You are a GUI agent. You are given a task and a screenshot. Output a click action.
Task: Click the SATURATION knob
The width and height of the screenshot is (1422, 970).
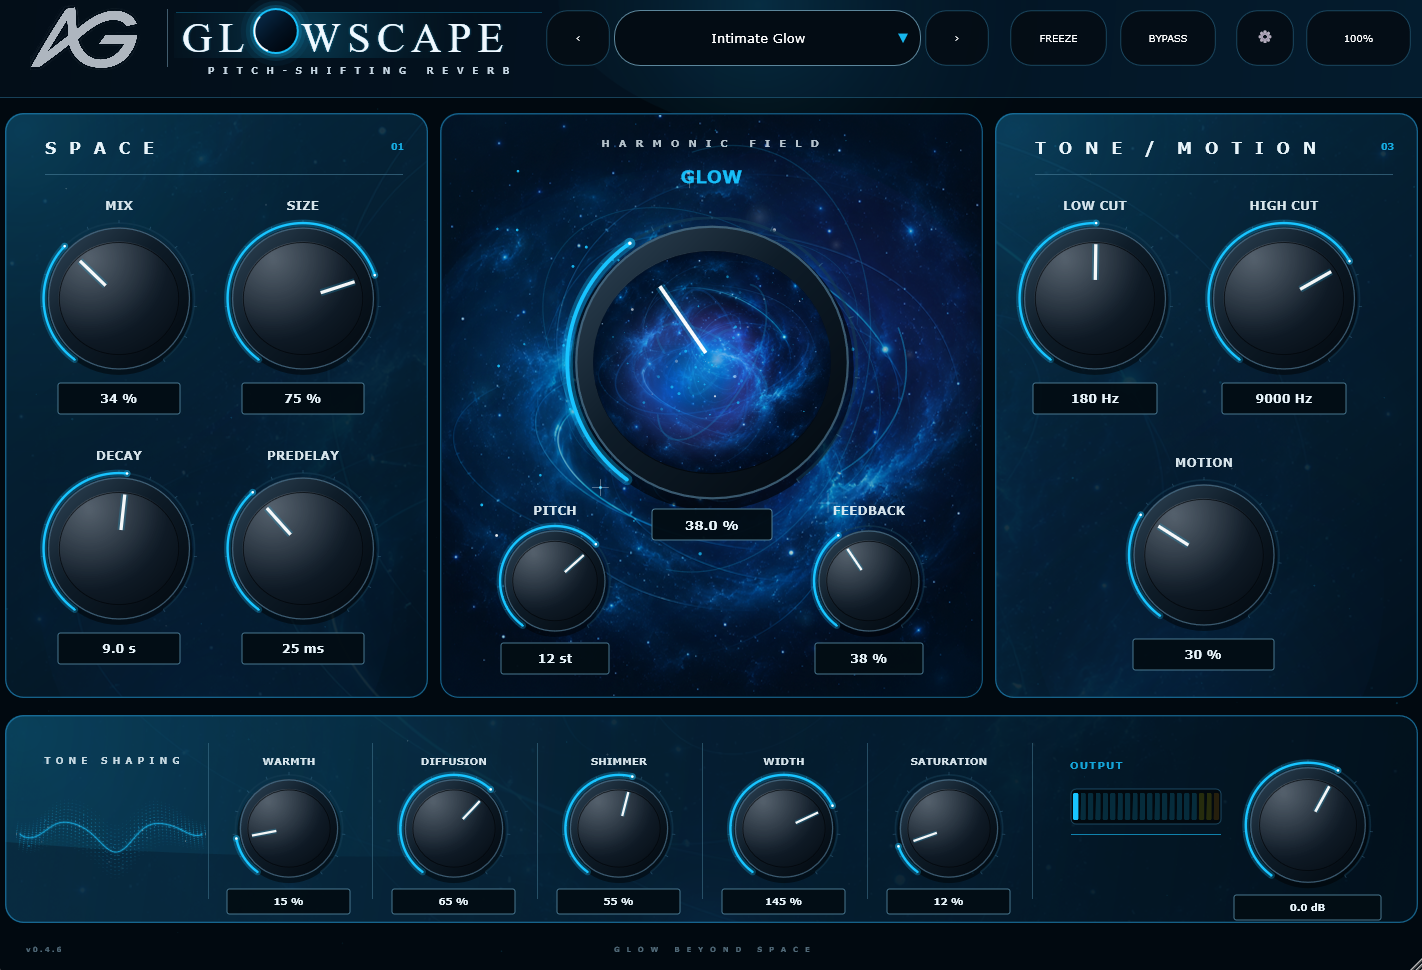(x=948, y=829)
